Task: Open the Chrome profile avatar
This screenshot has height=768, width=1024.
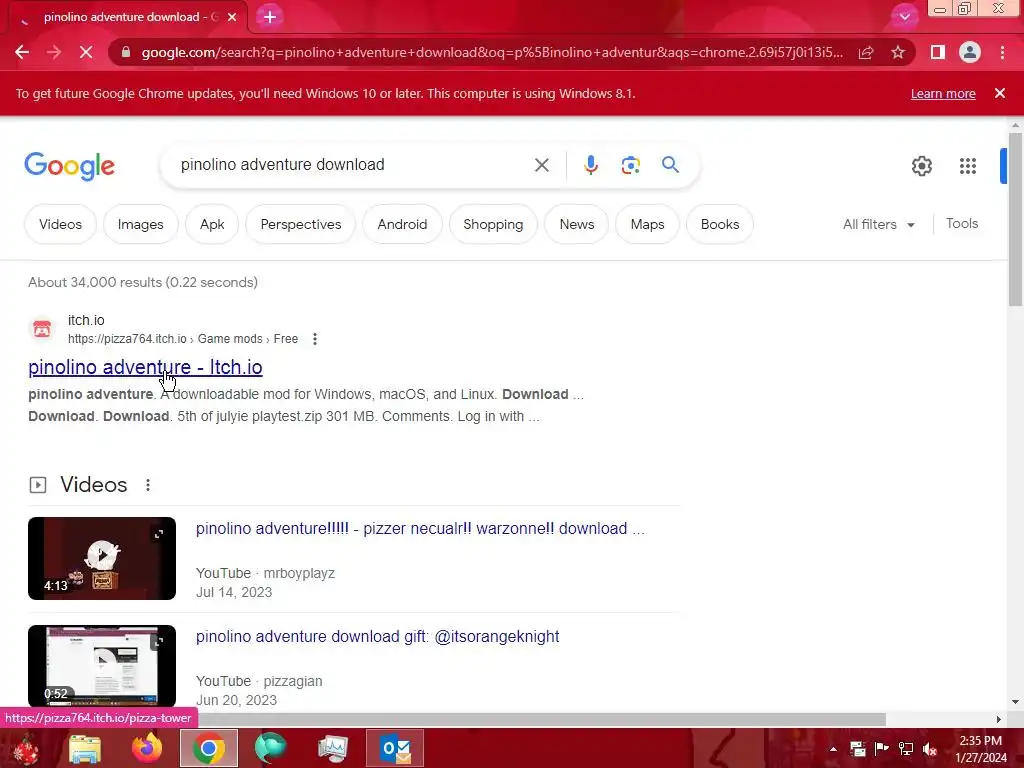Action: click(970, 52)
